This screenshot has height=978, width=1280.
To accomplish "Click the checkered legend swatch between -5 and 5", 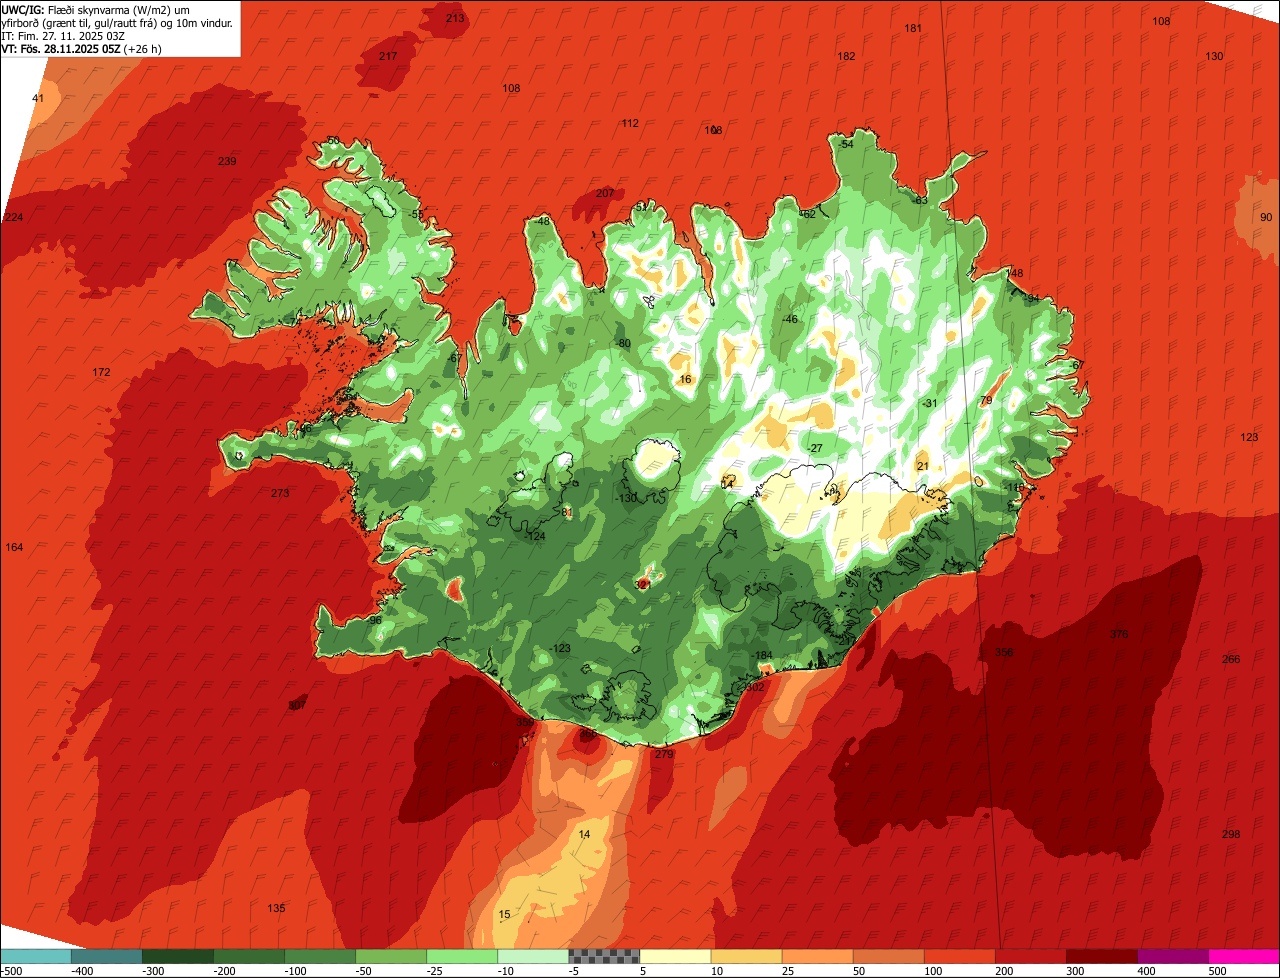I will (604, 957).
